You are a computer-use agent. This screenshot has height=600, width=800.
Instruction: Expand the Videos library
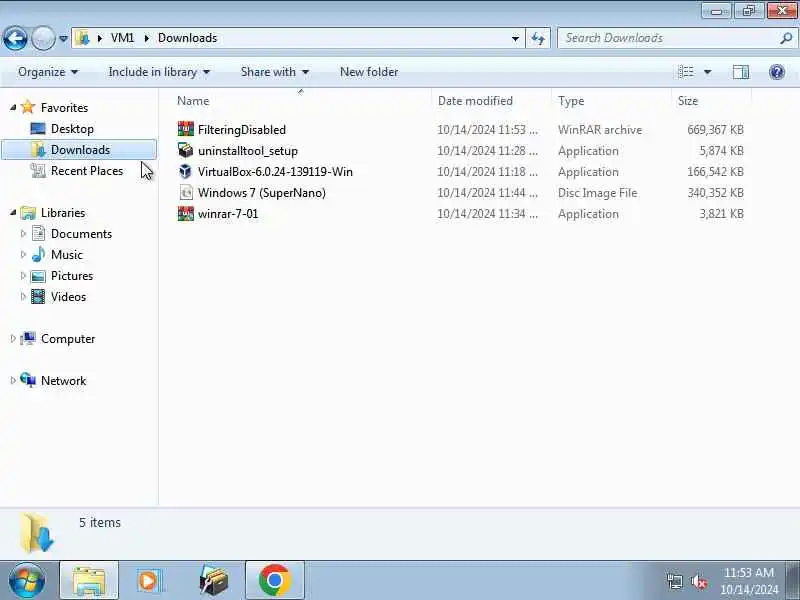tap(23, 296)
